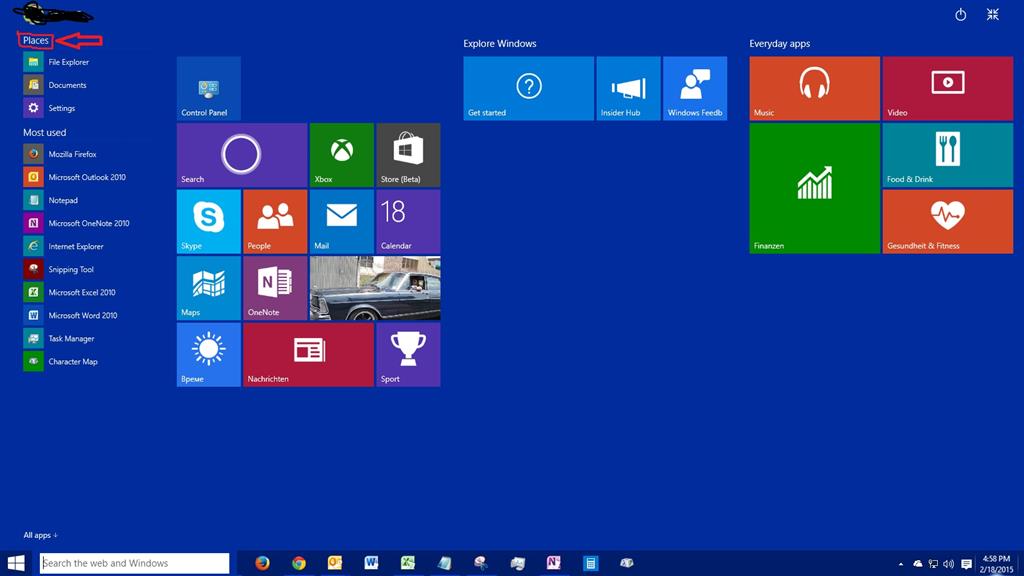The width and height of the screenshot is (1024, 576).
Task: Open OneNote from the taskbar
Action: click(x=554, y=563)
